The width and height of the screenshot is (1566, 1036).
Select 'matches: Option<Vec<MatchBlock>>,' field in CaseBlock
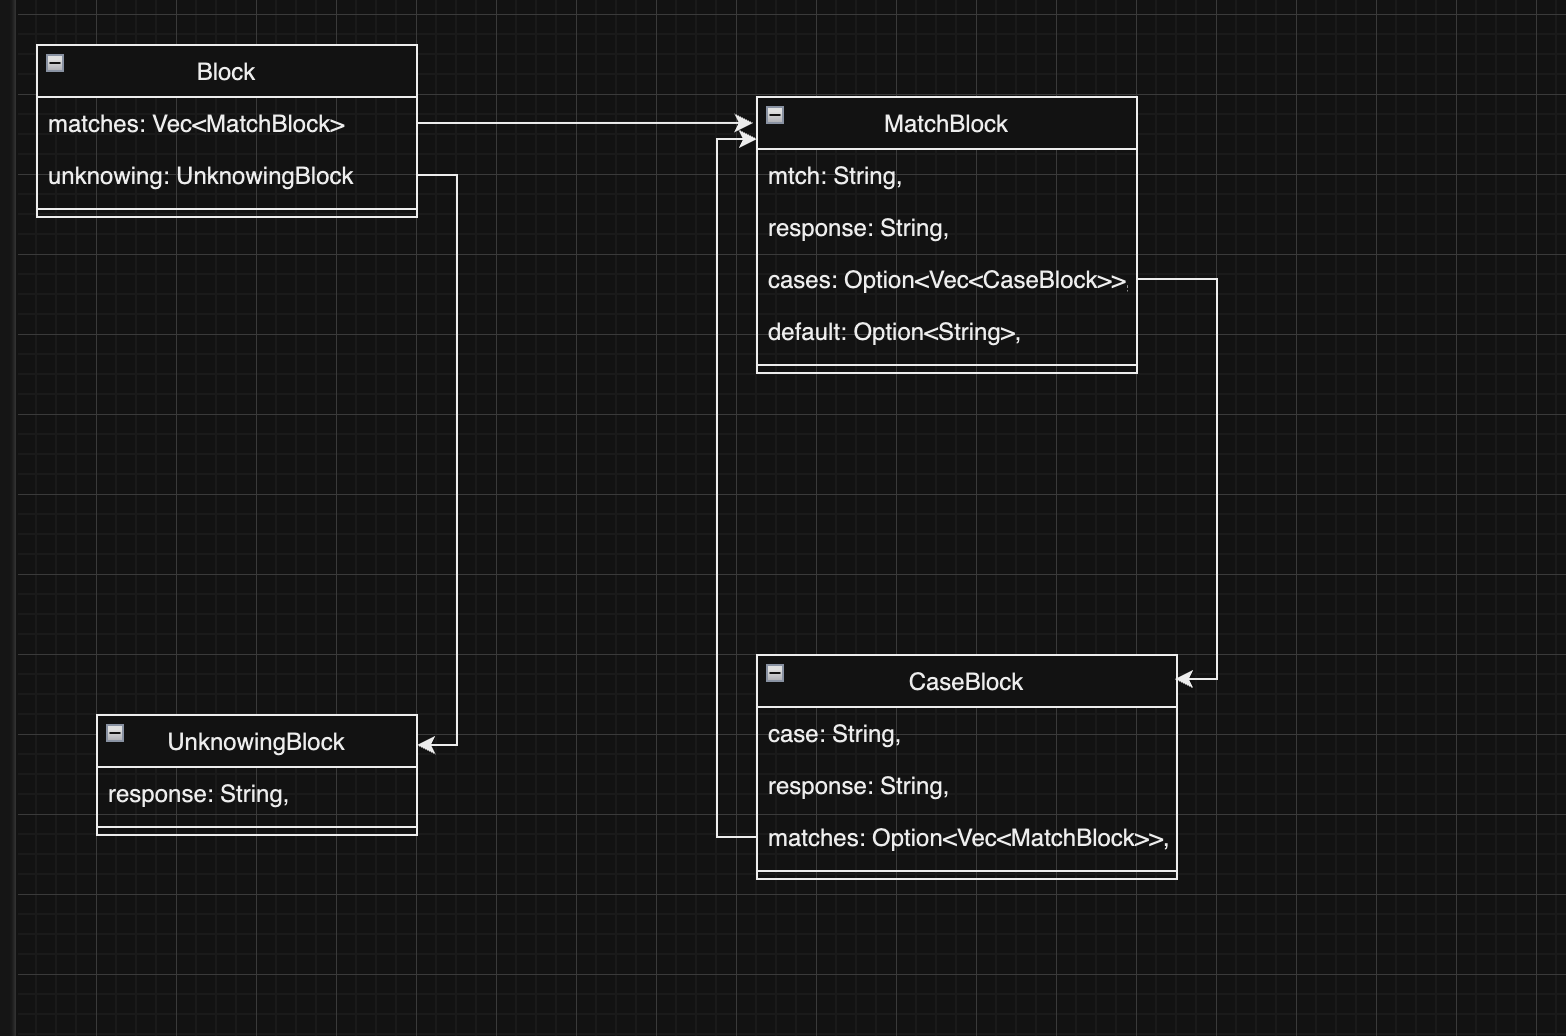point(967,838)
